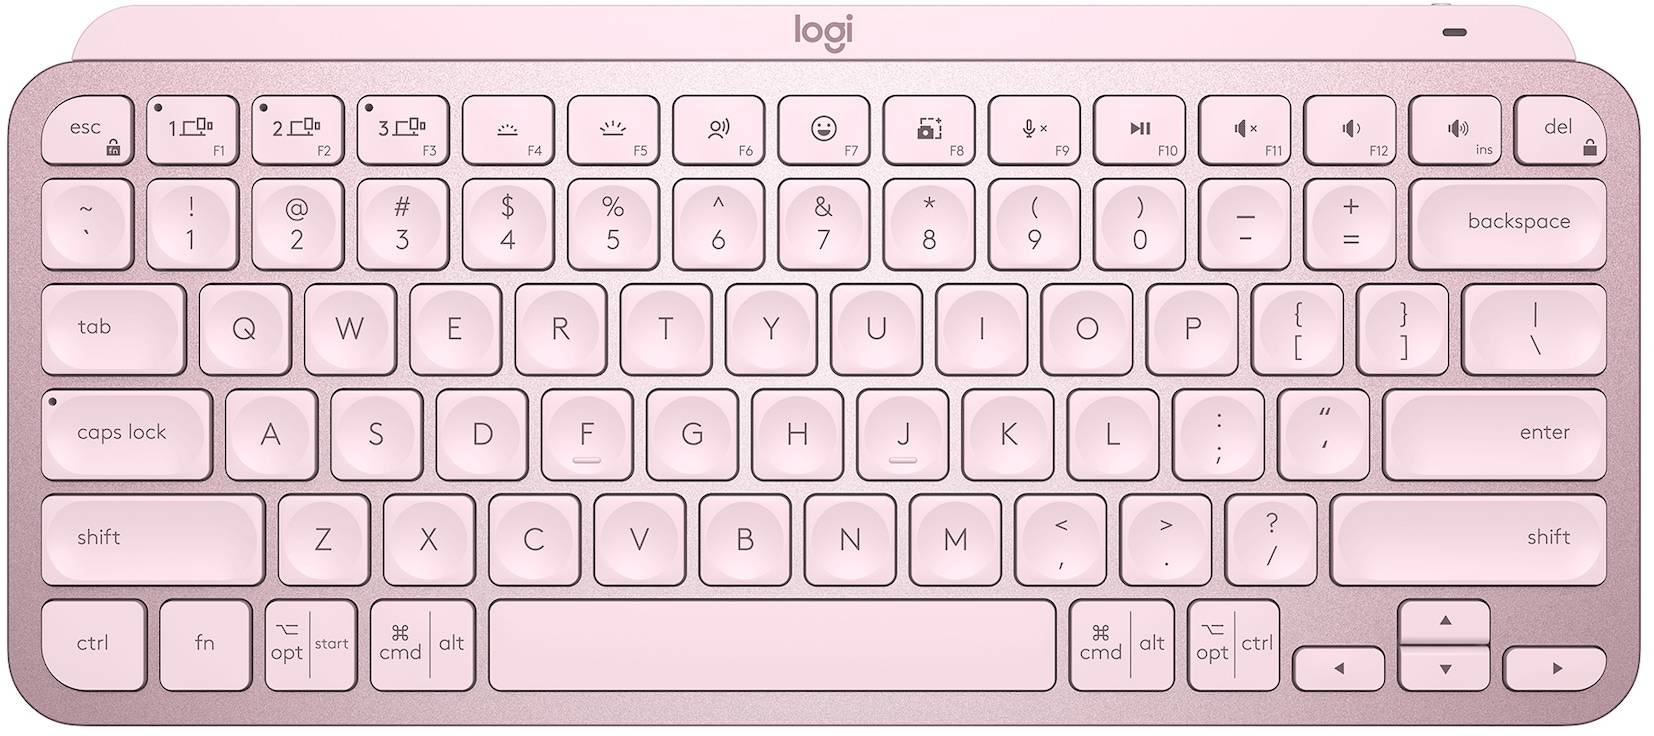This screenshot has height=736, width=1654.
Task: Select the Easy-Switch device 1 key
Action: click(192, 130)
